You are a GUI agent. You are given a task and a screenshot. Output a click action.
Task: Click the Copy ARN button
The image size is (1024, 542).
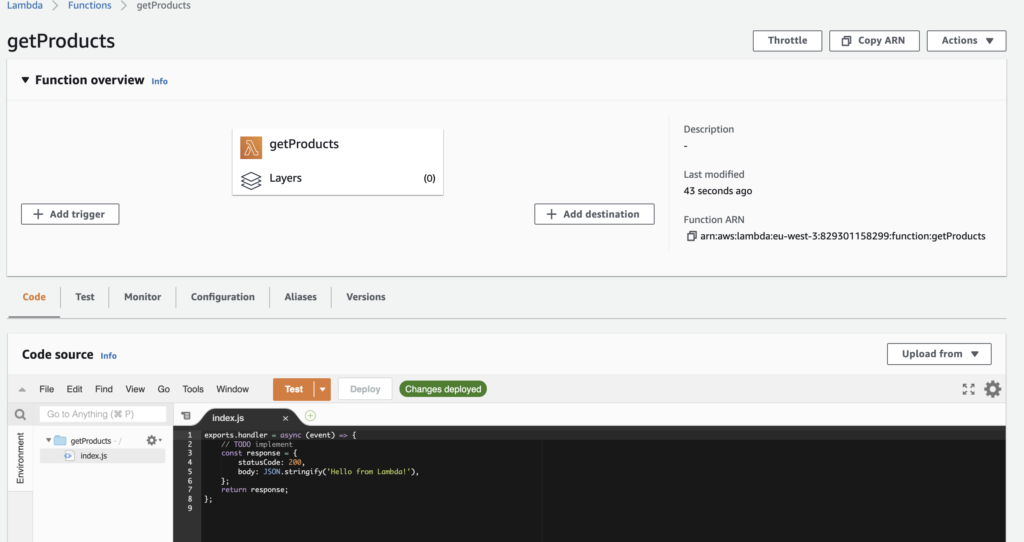point(874,40)
